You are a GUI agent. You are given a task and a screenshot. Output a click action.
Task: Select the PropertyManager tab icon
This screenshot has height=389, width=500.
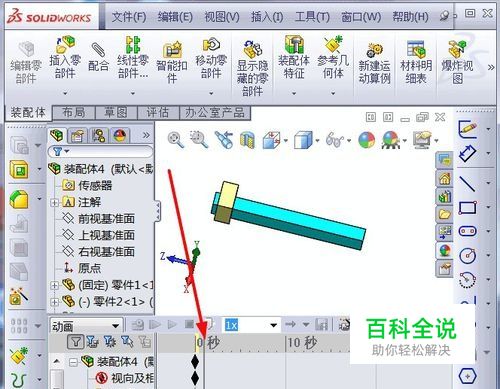coord(77,136)
